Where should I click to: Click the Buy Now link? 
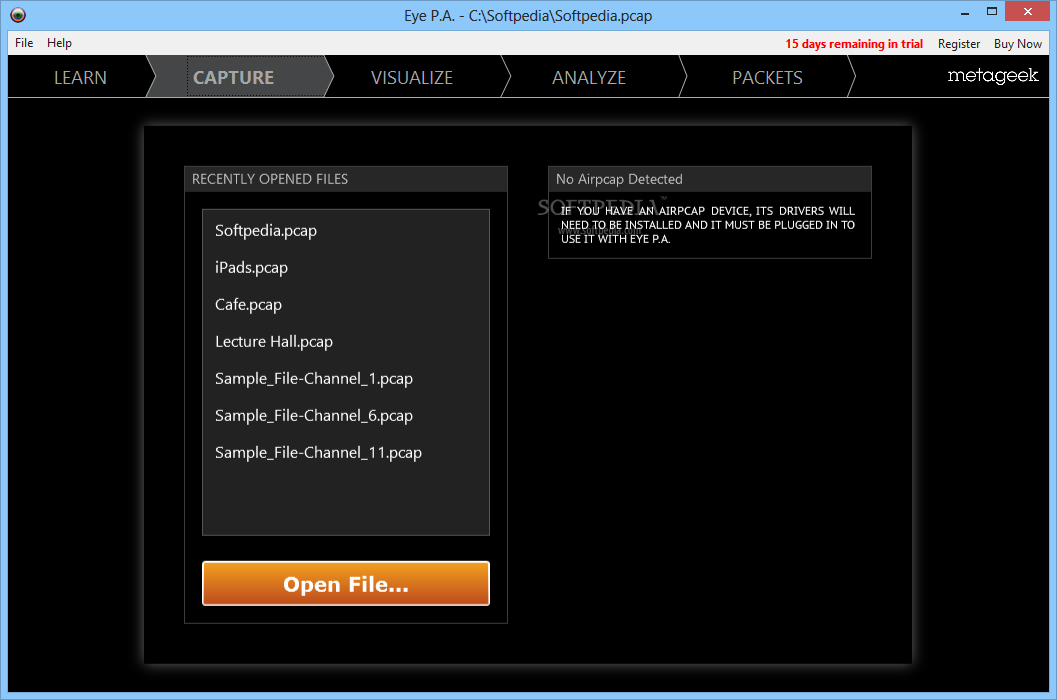pyautogui.click(x=1017, y=44)
